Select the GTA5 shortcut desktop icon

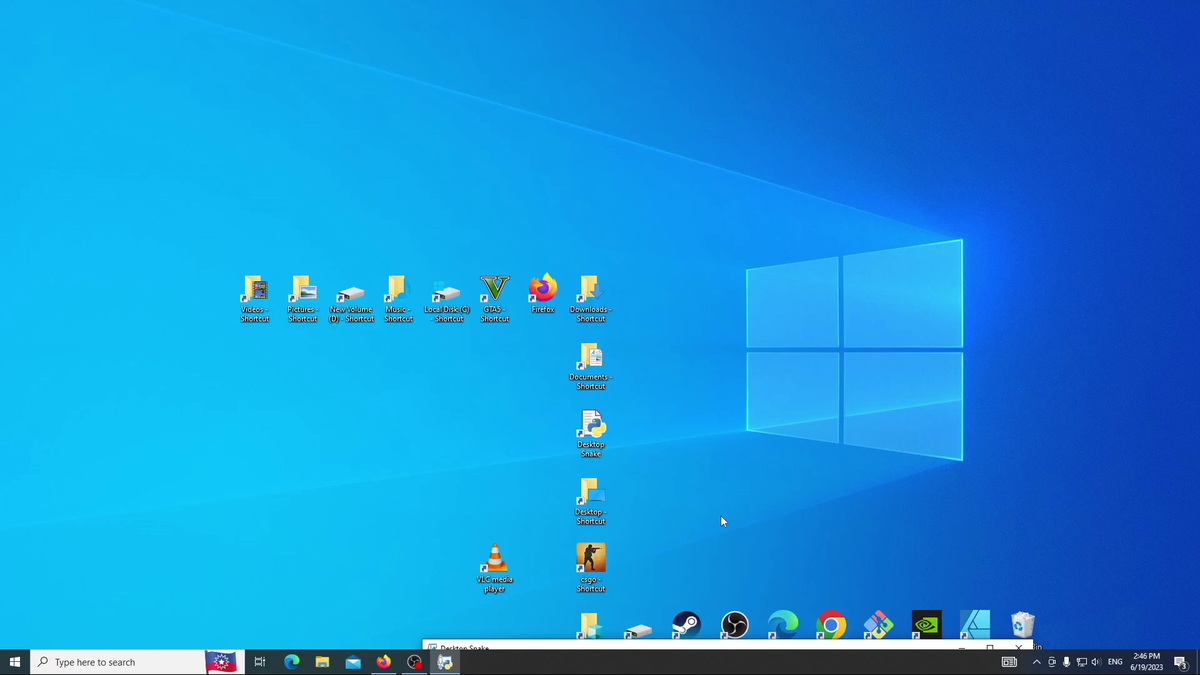(x=494, y=299)
